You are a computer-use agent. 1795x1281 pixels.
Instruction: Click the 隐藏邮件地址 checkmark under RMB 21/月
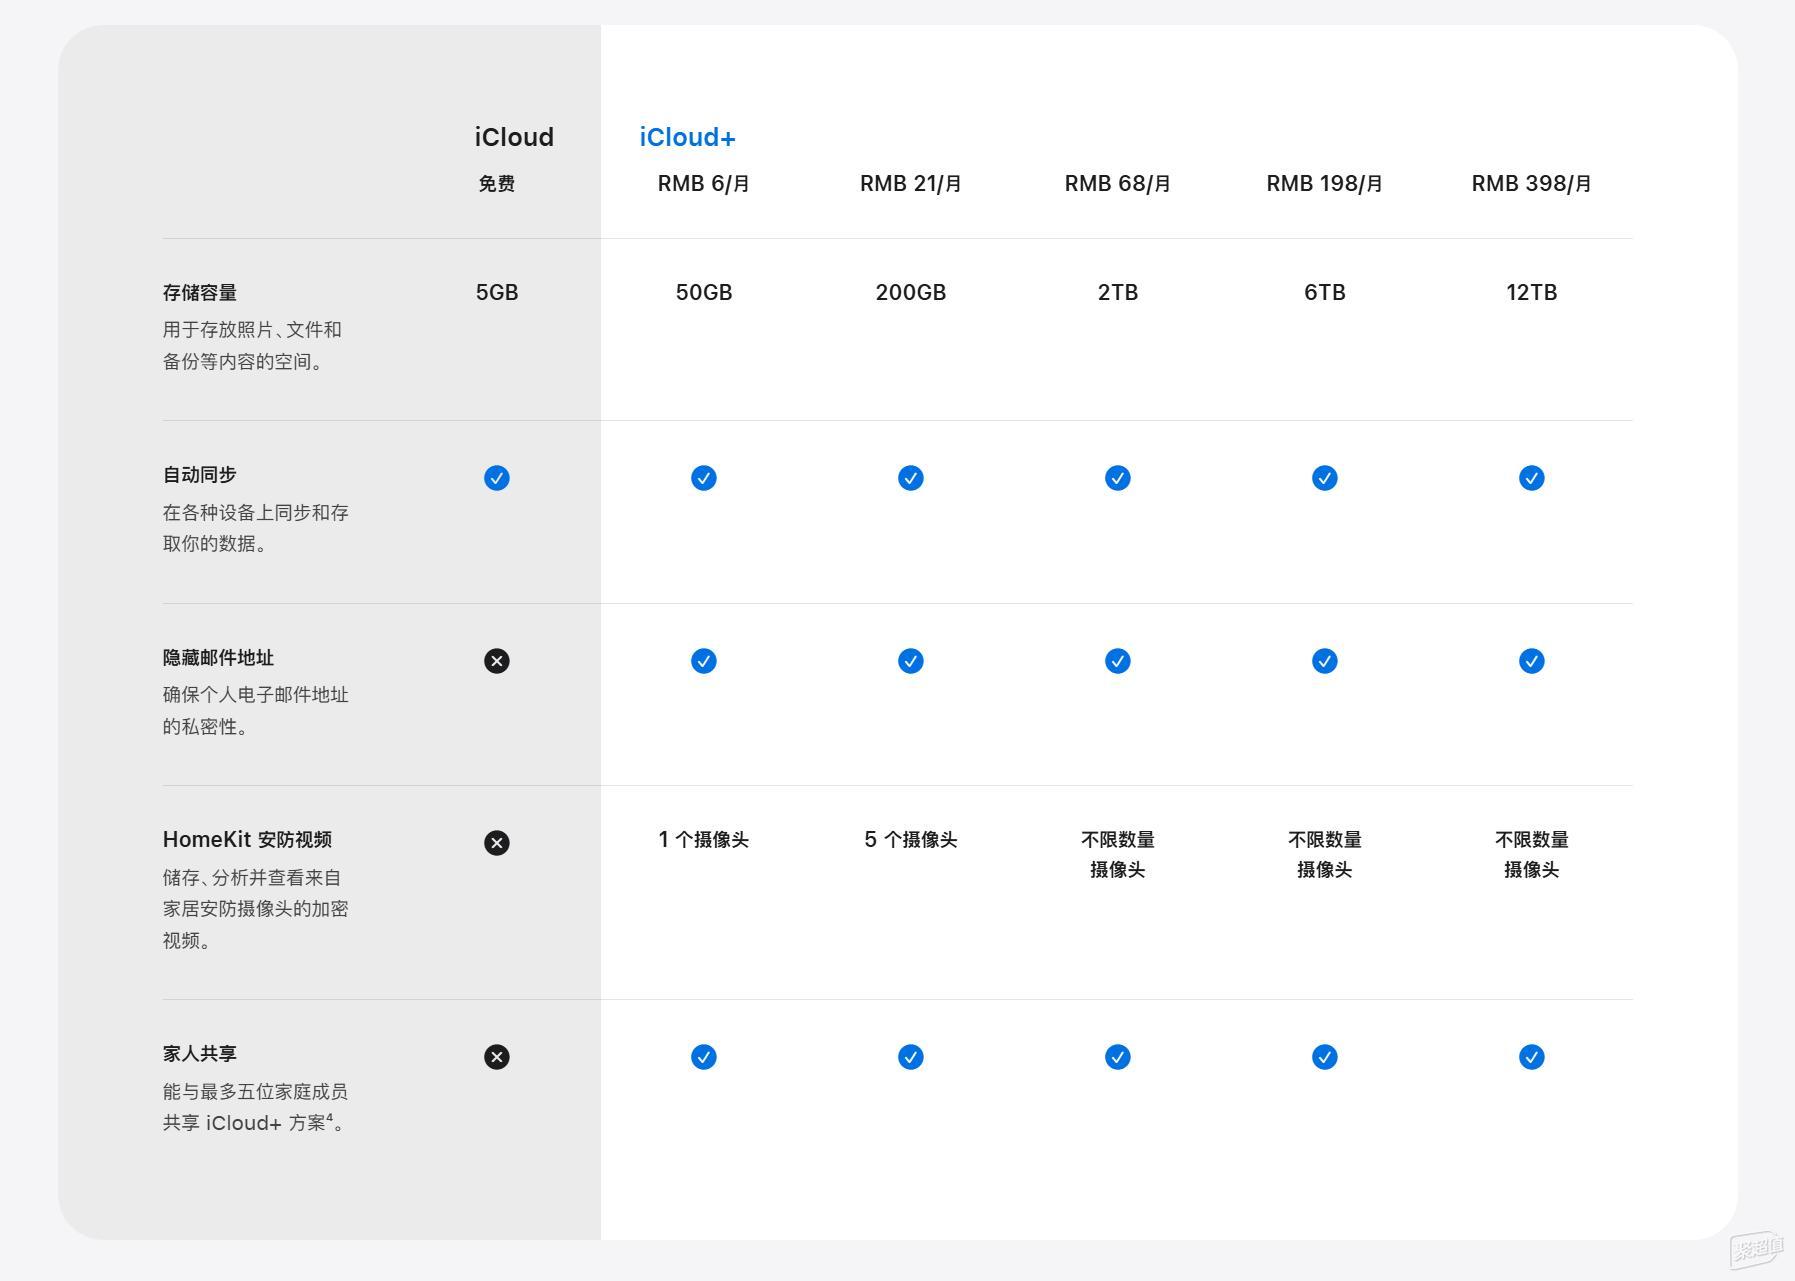[x=911, y=661]
